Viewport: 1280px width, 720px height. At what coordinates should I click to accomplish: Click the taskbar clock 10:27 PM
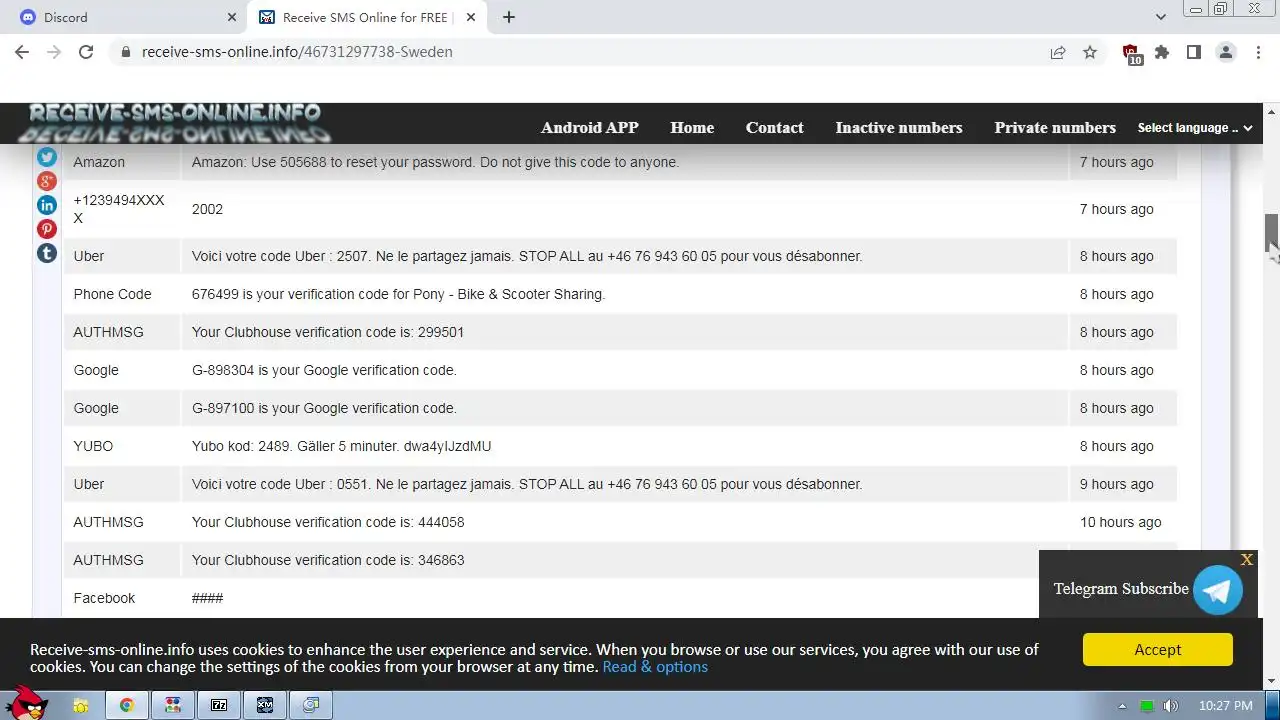[1225, 706]
